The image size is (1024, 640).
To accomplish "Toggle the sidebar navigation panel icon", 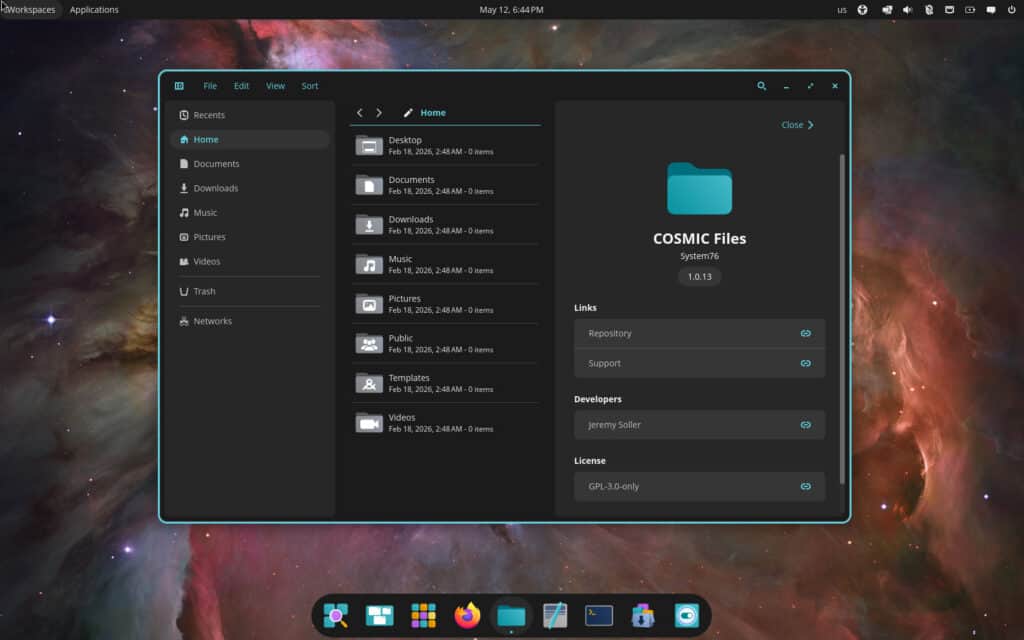I will [179, 86].
